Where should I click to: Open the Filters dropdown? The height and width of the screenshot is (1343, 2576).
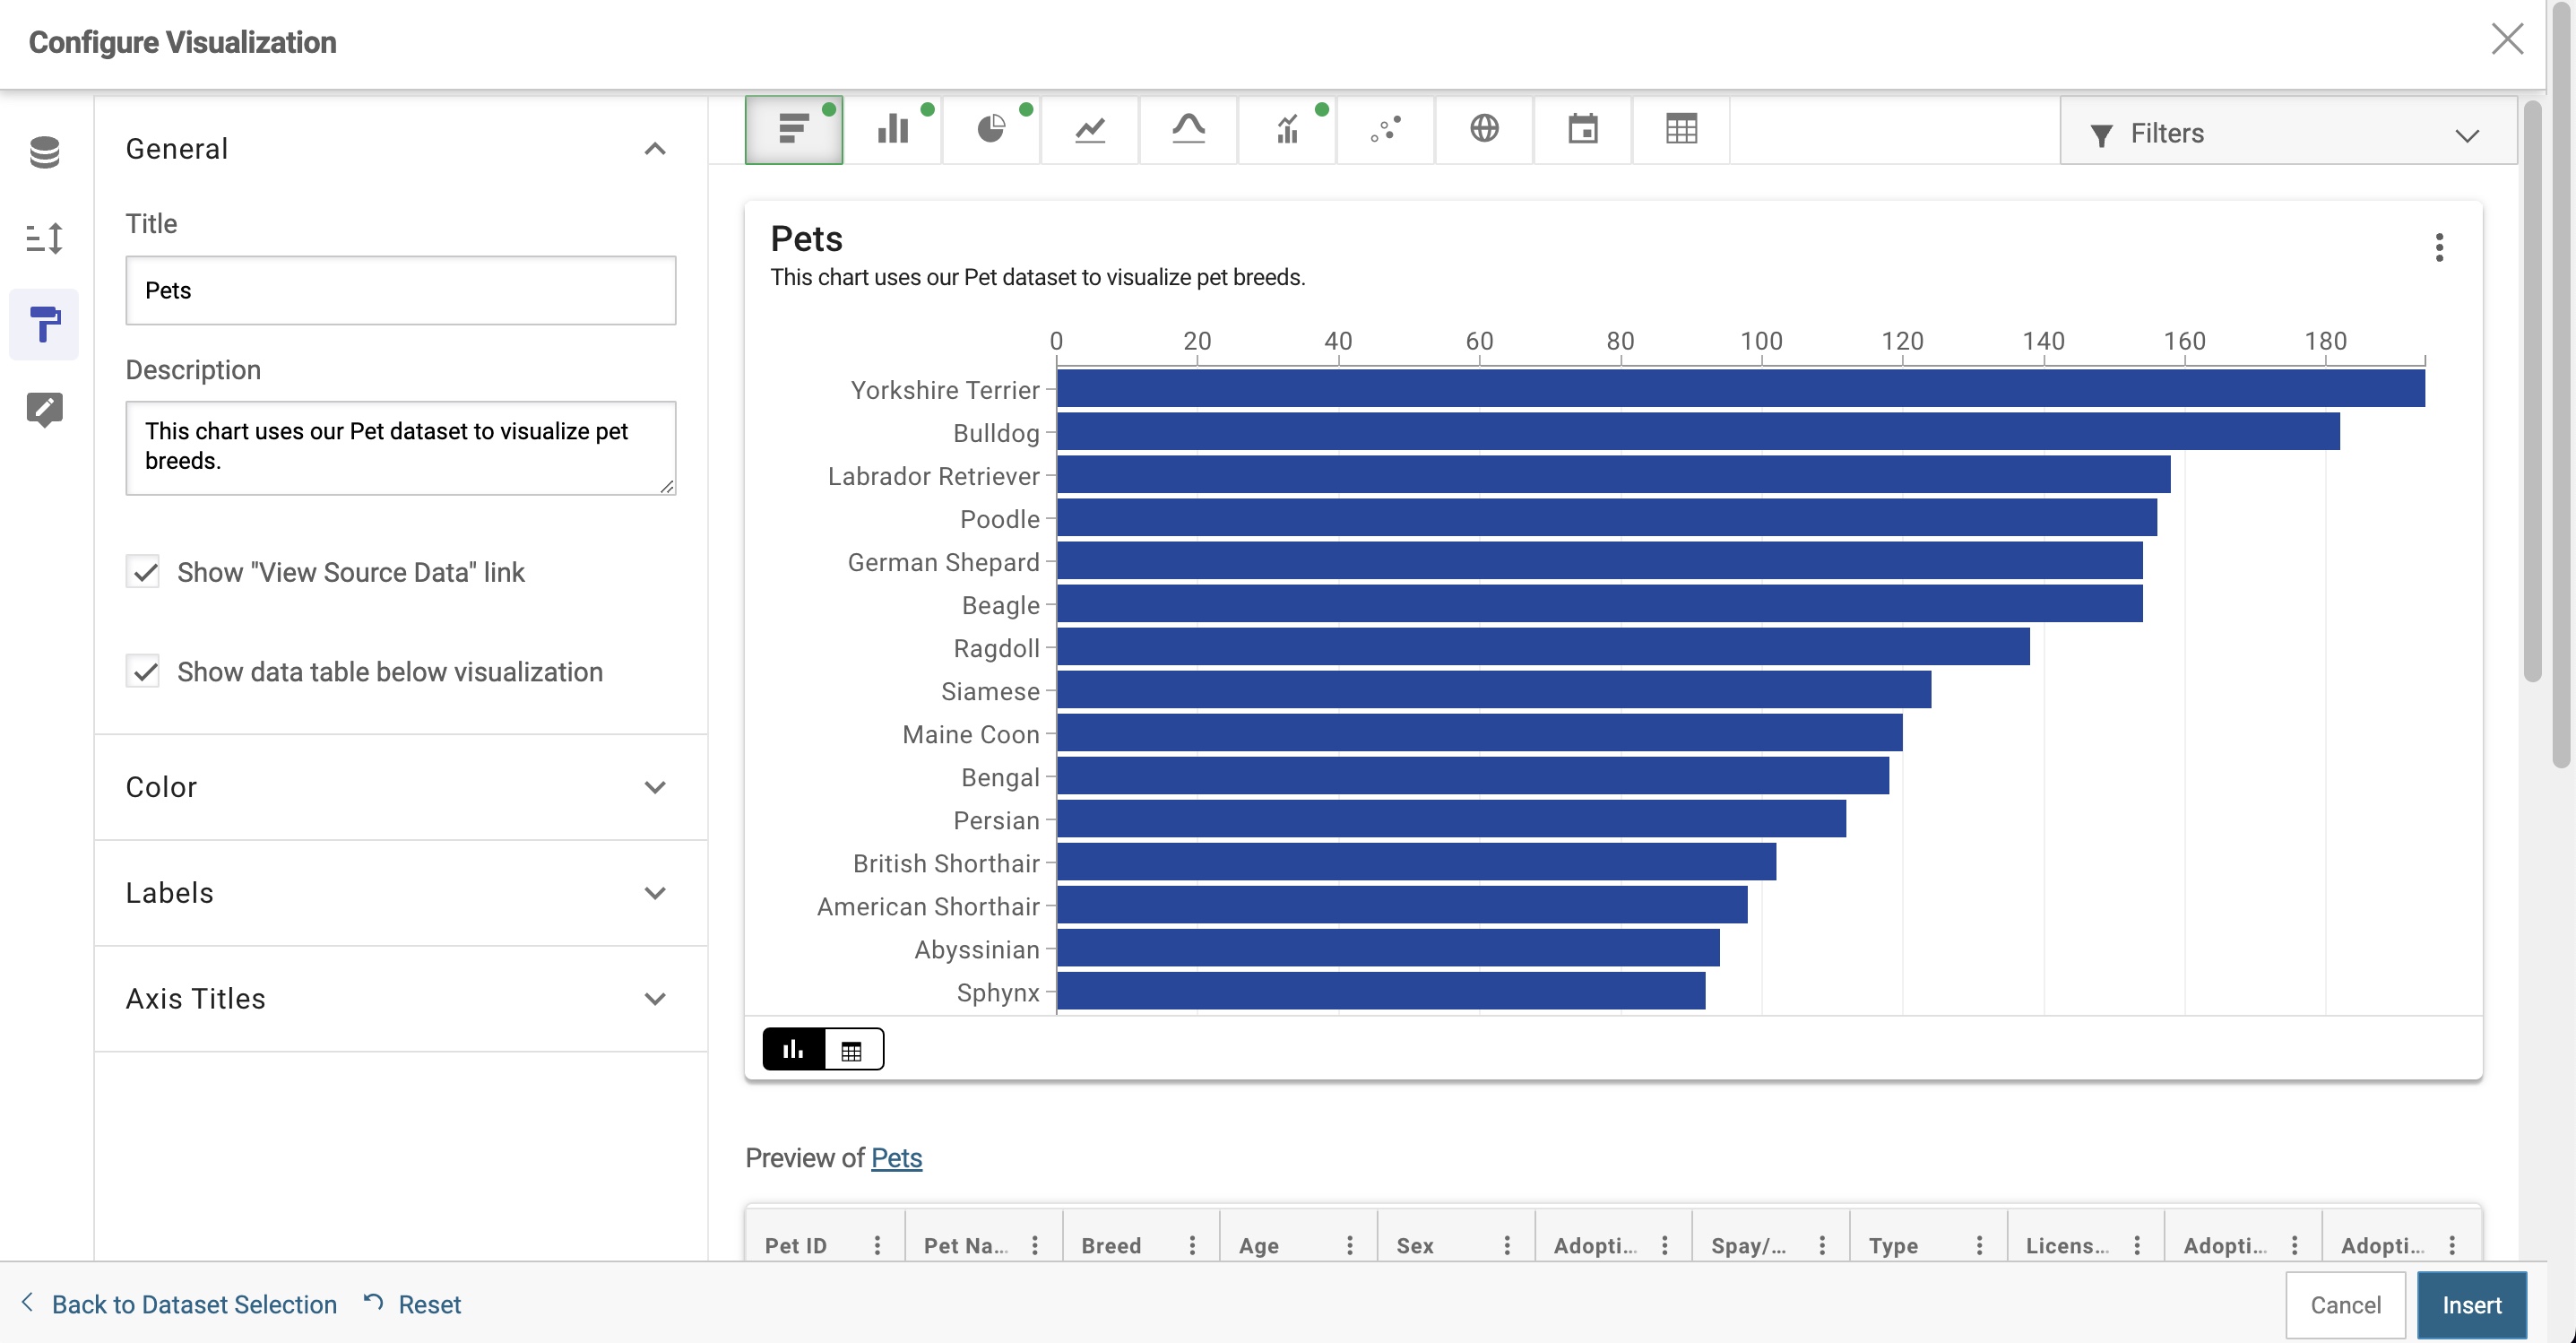(x=2287, y=133)
